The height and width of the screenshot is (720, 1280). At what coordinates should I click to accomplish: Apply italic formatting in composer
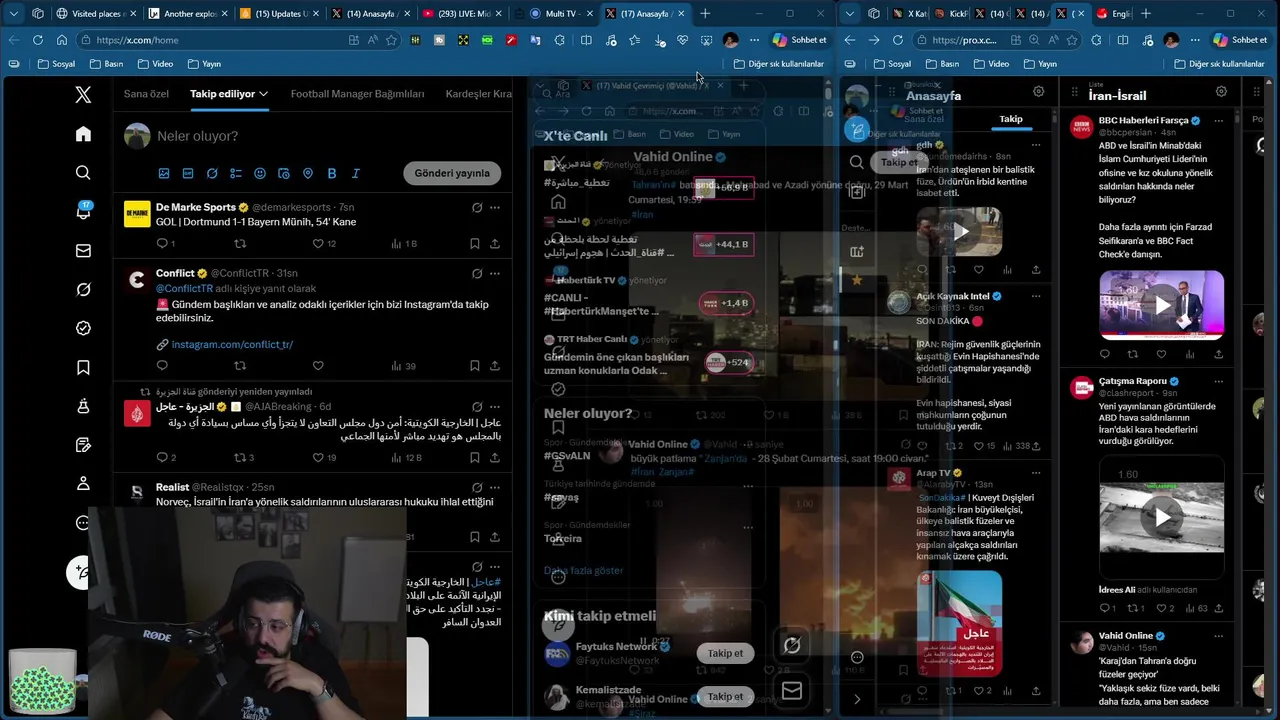(x=355, y=173)
